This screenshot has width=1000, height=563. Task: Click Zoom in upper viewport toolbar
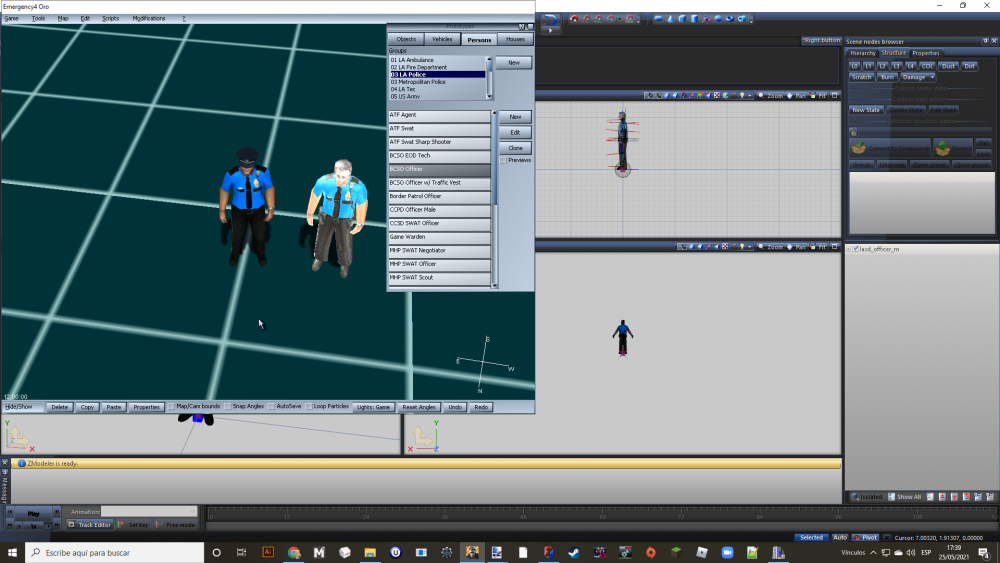click(771, 96)
